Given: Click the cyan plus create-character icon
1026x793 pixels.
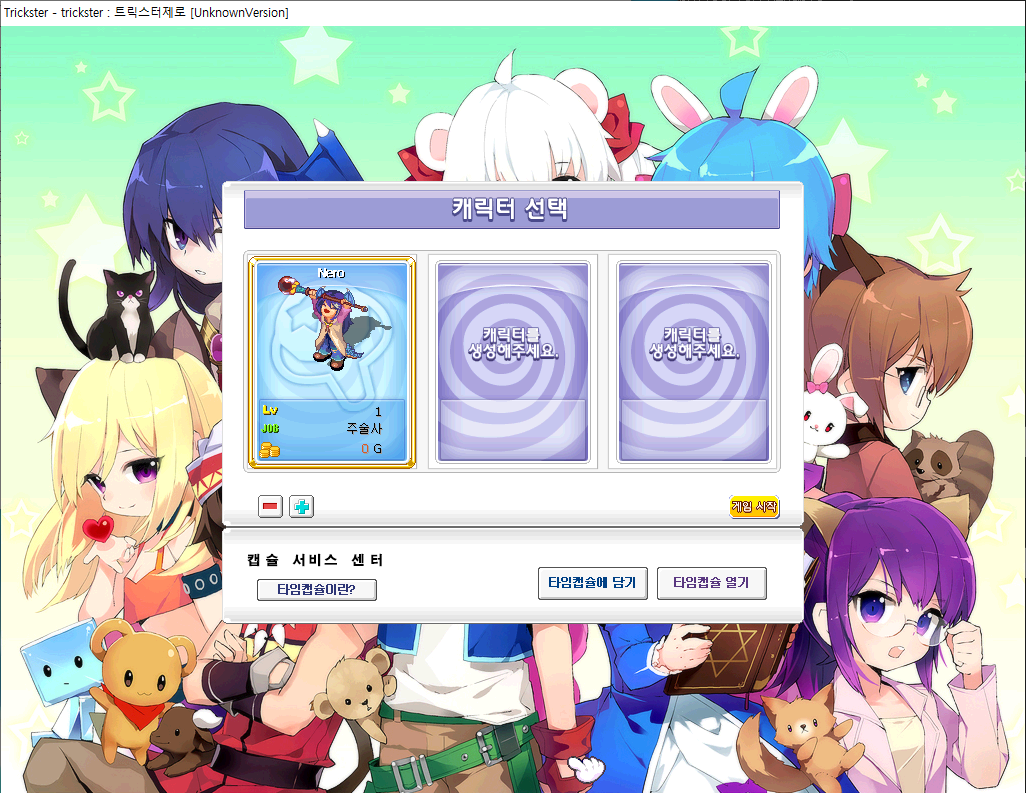Looking at the screenshot, I should [301, 506].
